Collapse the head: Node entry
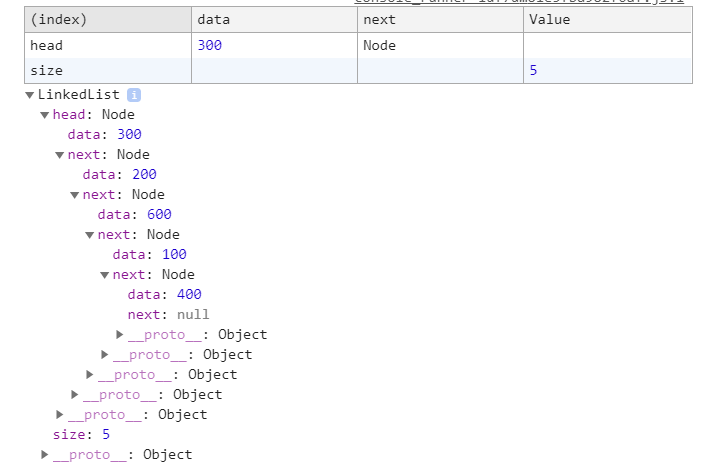 click(45, 115)
